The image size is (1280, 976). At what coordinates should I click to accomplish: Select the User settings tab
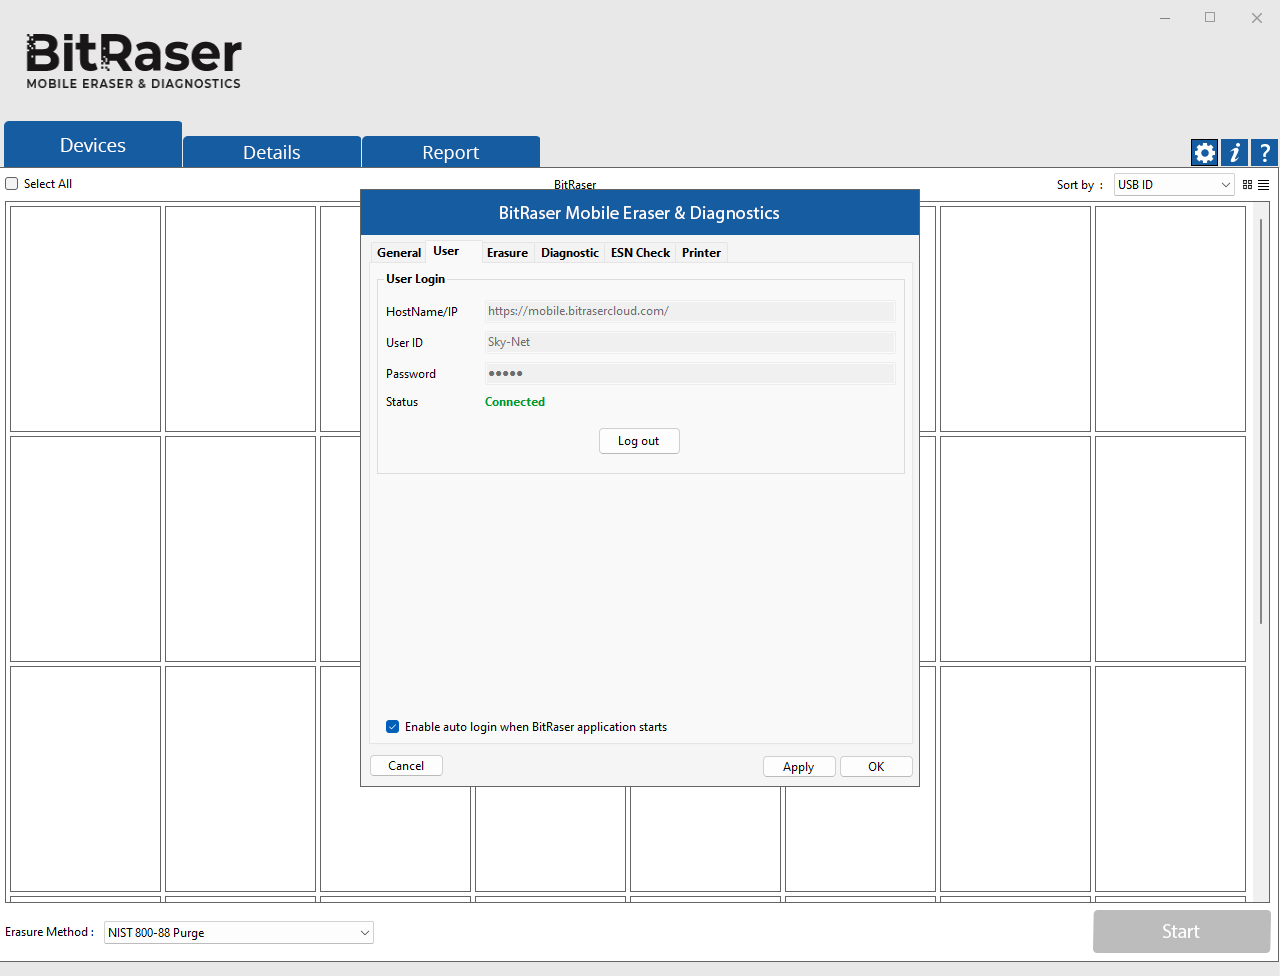[x=446, y=251]
